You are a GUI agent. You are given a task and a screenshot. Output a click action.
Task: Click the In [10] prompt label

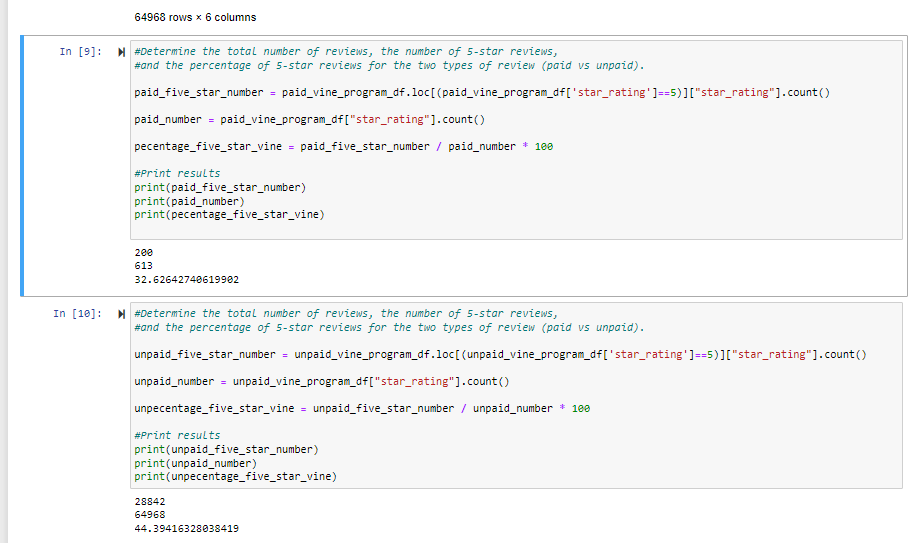78,314
